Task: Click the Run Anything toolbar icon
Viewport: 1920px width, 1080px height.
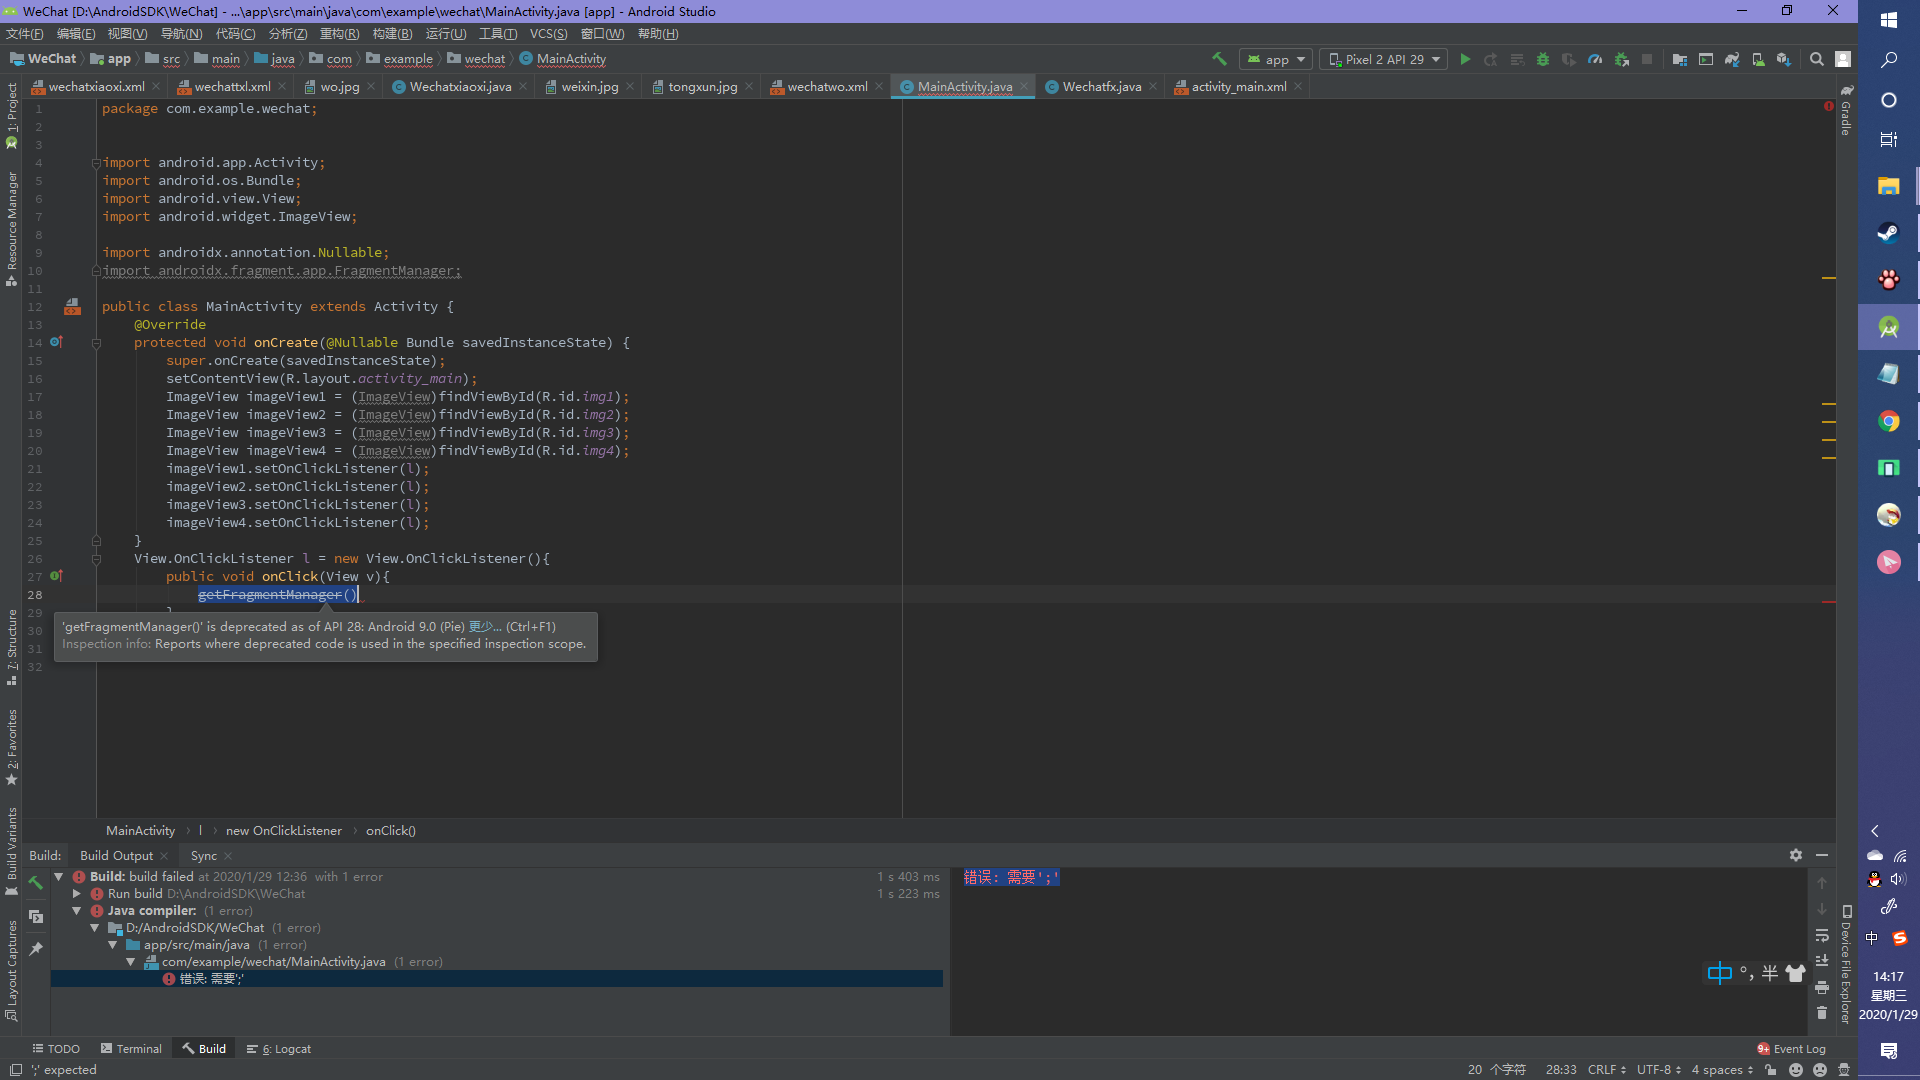Action: pos(1706,59)
